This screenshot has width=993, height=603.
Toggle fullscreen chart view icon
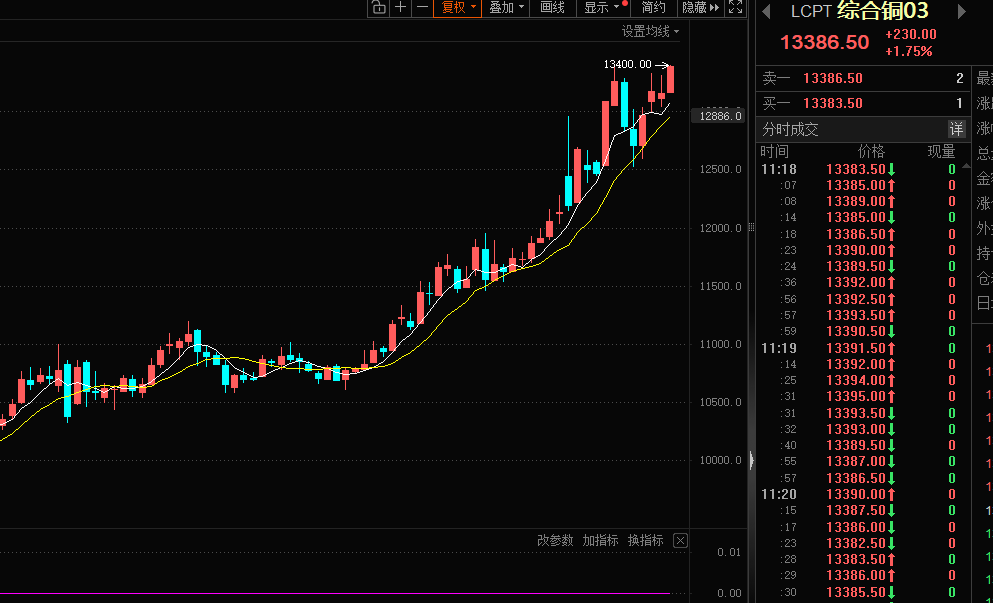tap(736, 8)
